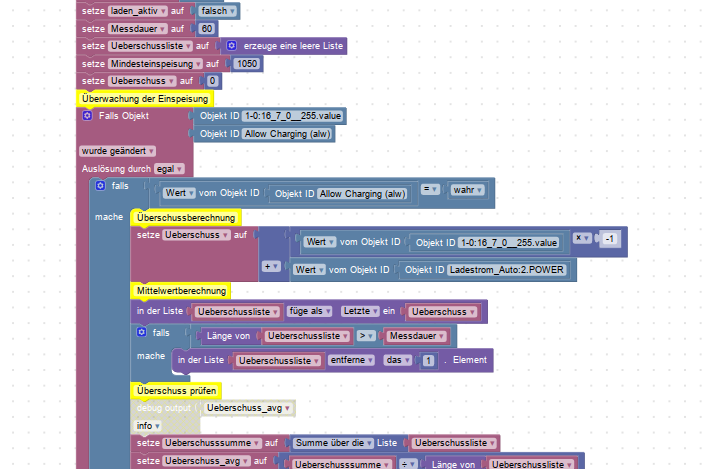This screenshot has width=712, height=469.
Task: Open 'Ueberschuss_avg' dropdown in debug output
Action: click(x=248, y=408)
